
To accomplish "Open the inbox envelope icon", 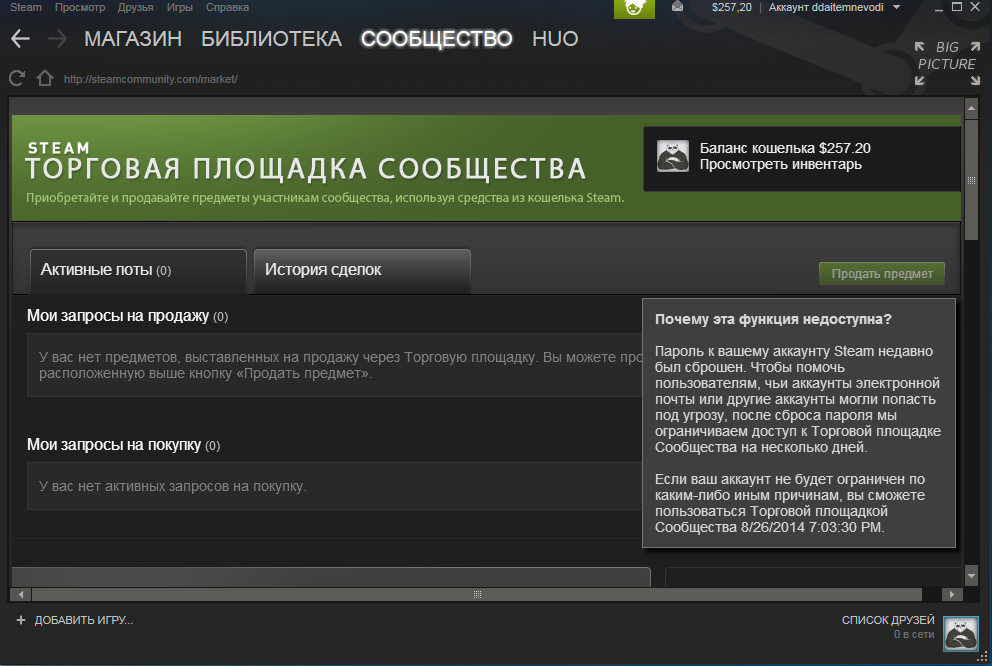I will 677,7.
